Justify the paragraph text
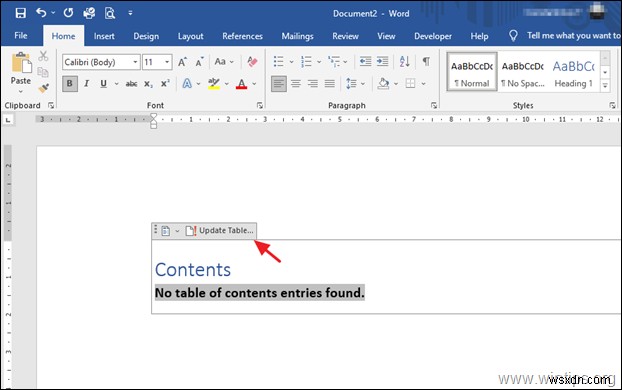Viewport: 622px width, 390px height. [330, 84]
